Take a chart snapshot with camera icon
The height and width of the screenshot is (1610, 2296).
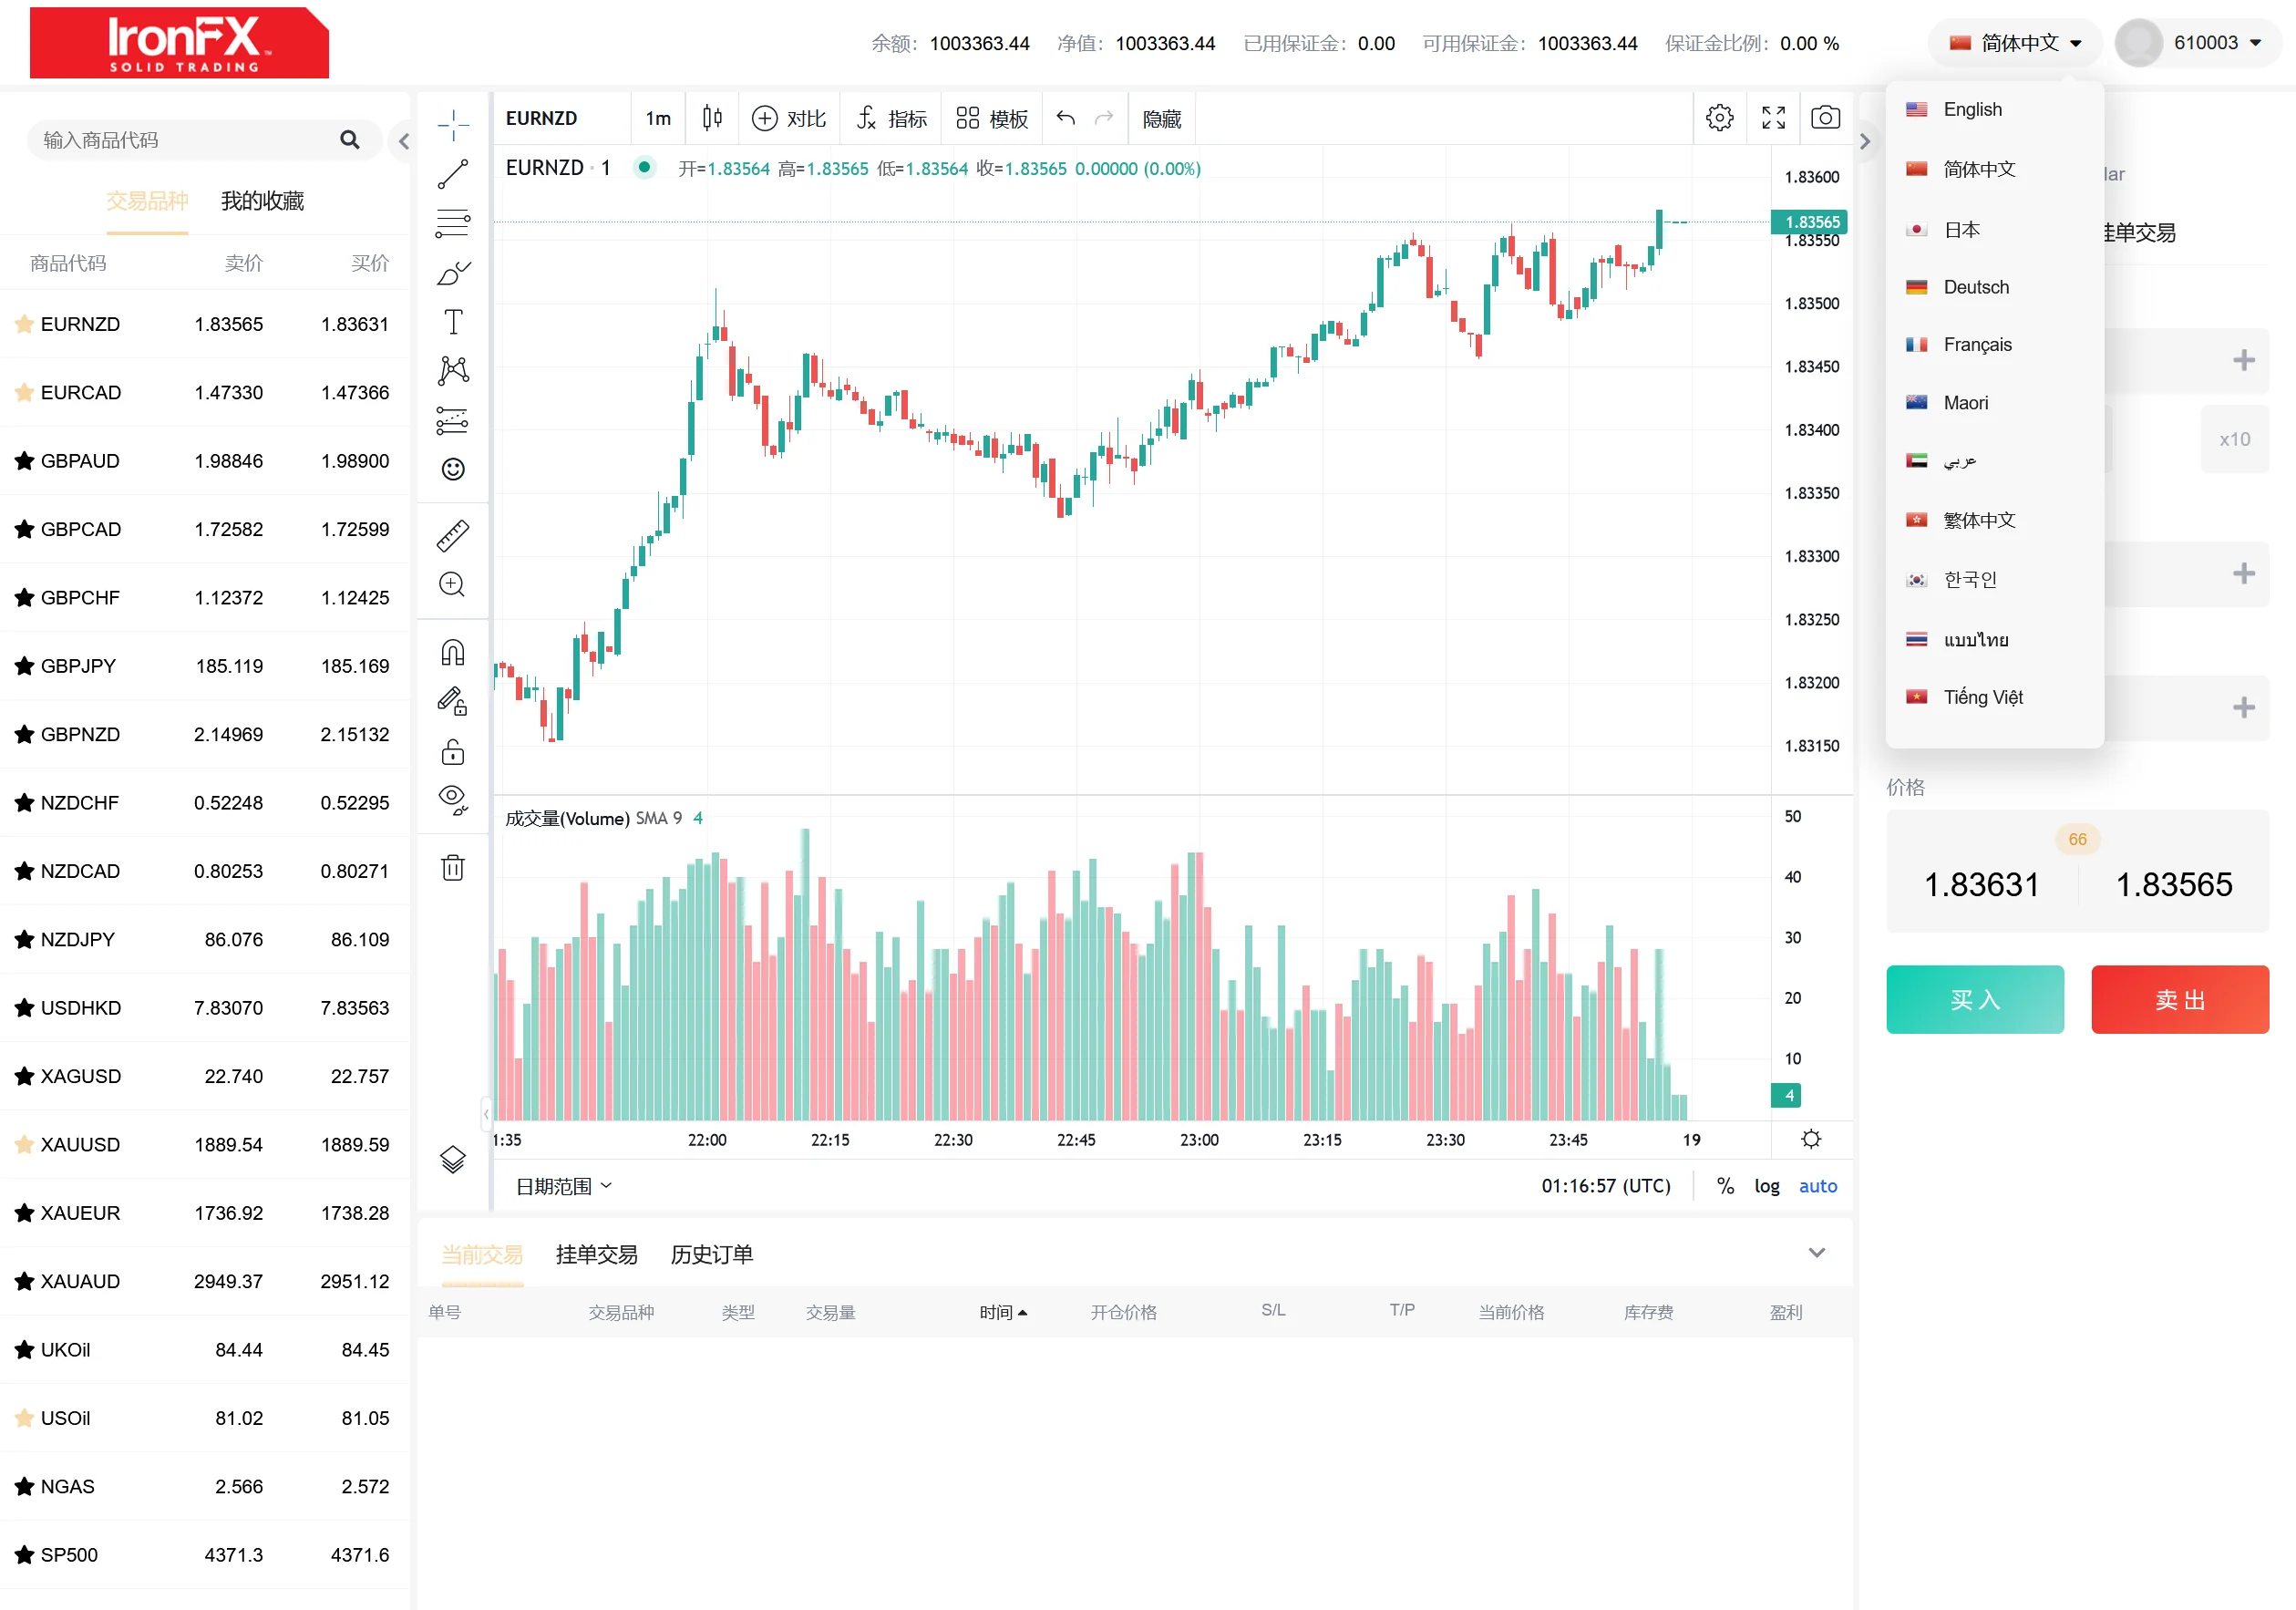point(1825,118)
